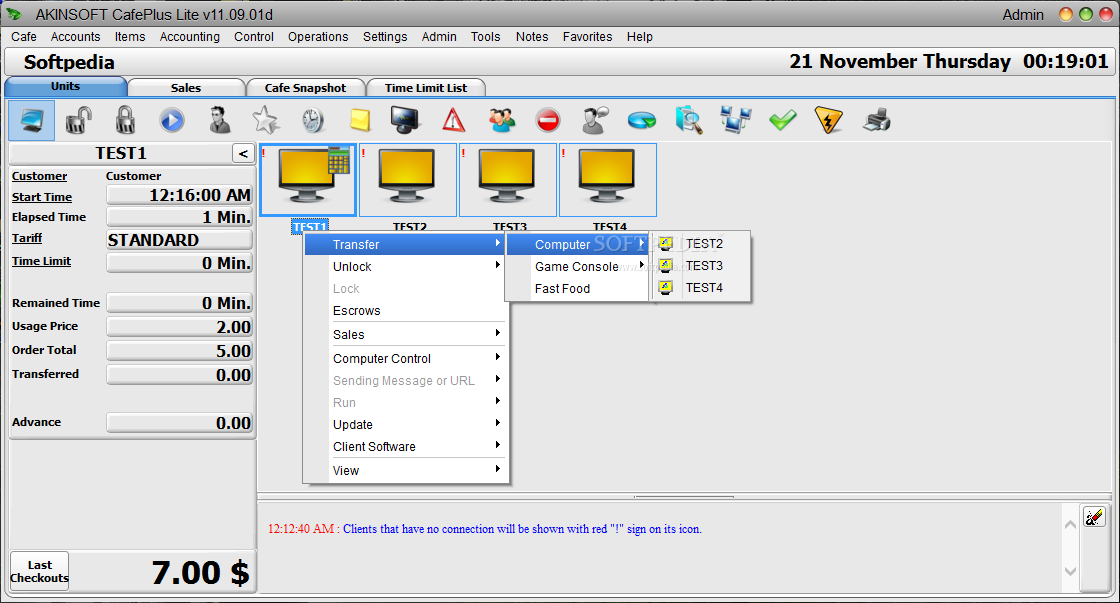Click the blue play arrow icon
Screen dimensions: 1120x603
[172, 120]
